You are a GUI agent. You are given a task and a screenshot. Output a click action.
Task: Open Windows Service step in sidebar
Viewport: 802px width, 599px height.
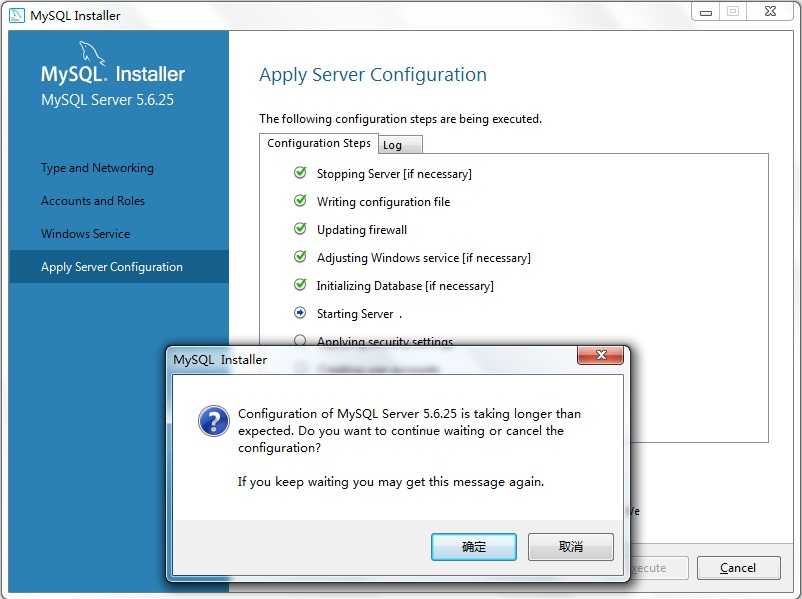point(85,234)
